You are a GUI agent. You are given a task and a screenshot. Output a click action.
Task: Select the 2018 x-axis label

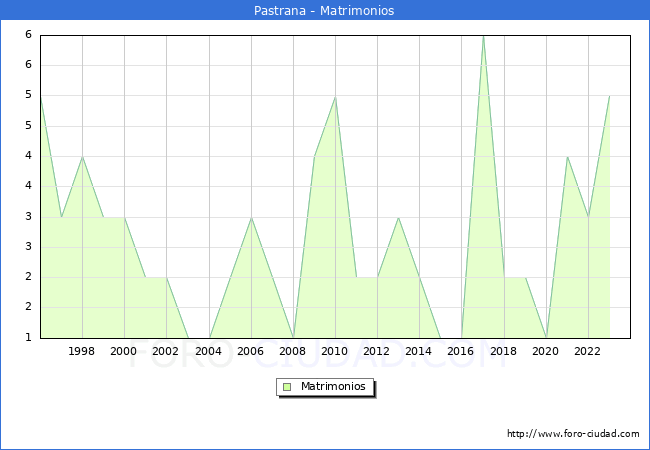504,351
